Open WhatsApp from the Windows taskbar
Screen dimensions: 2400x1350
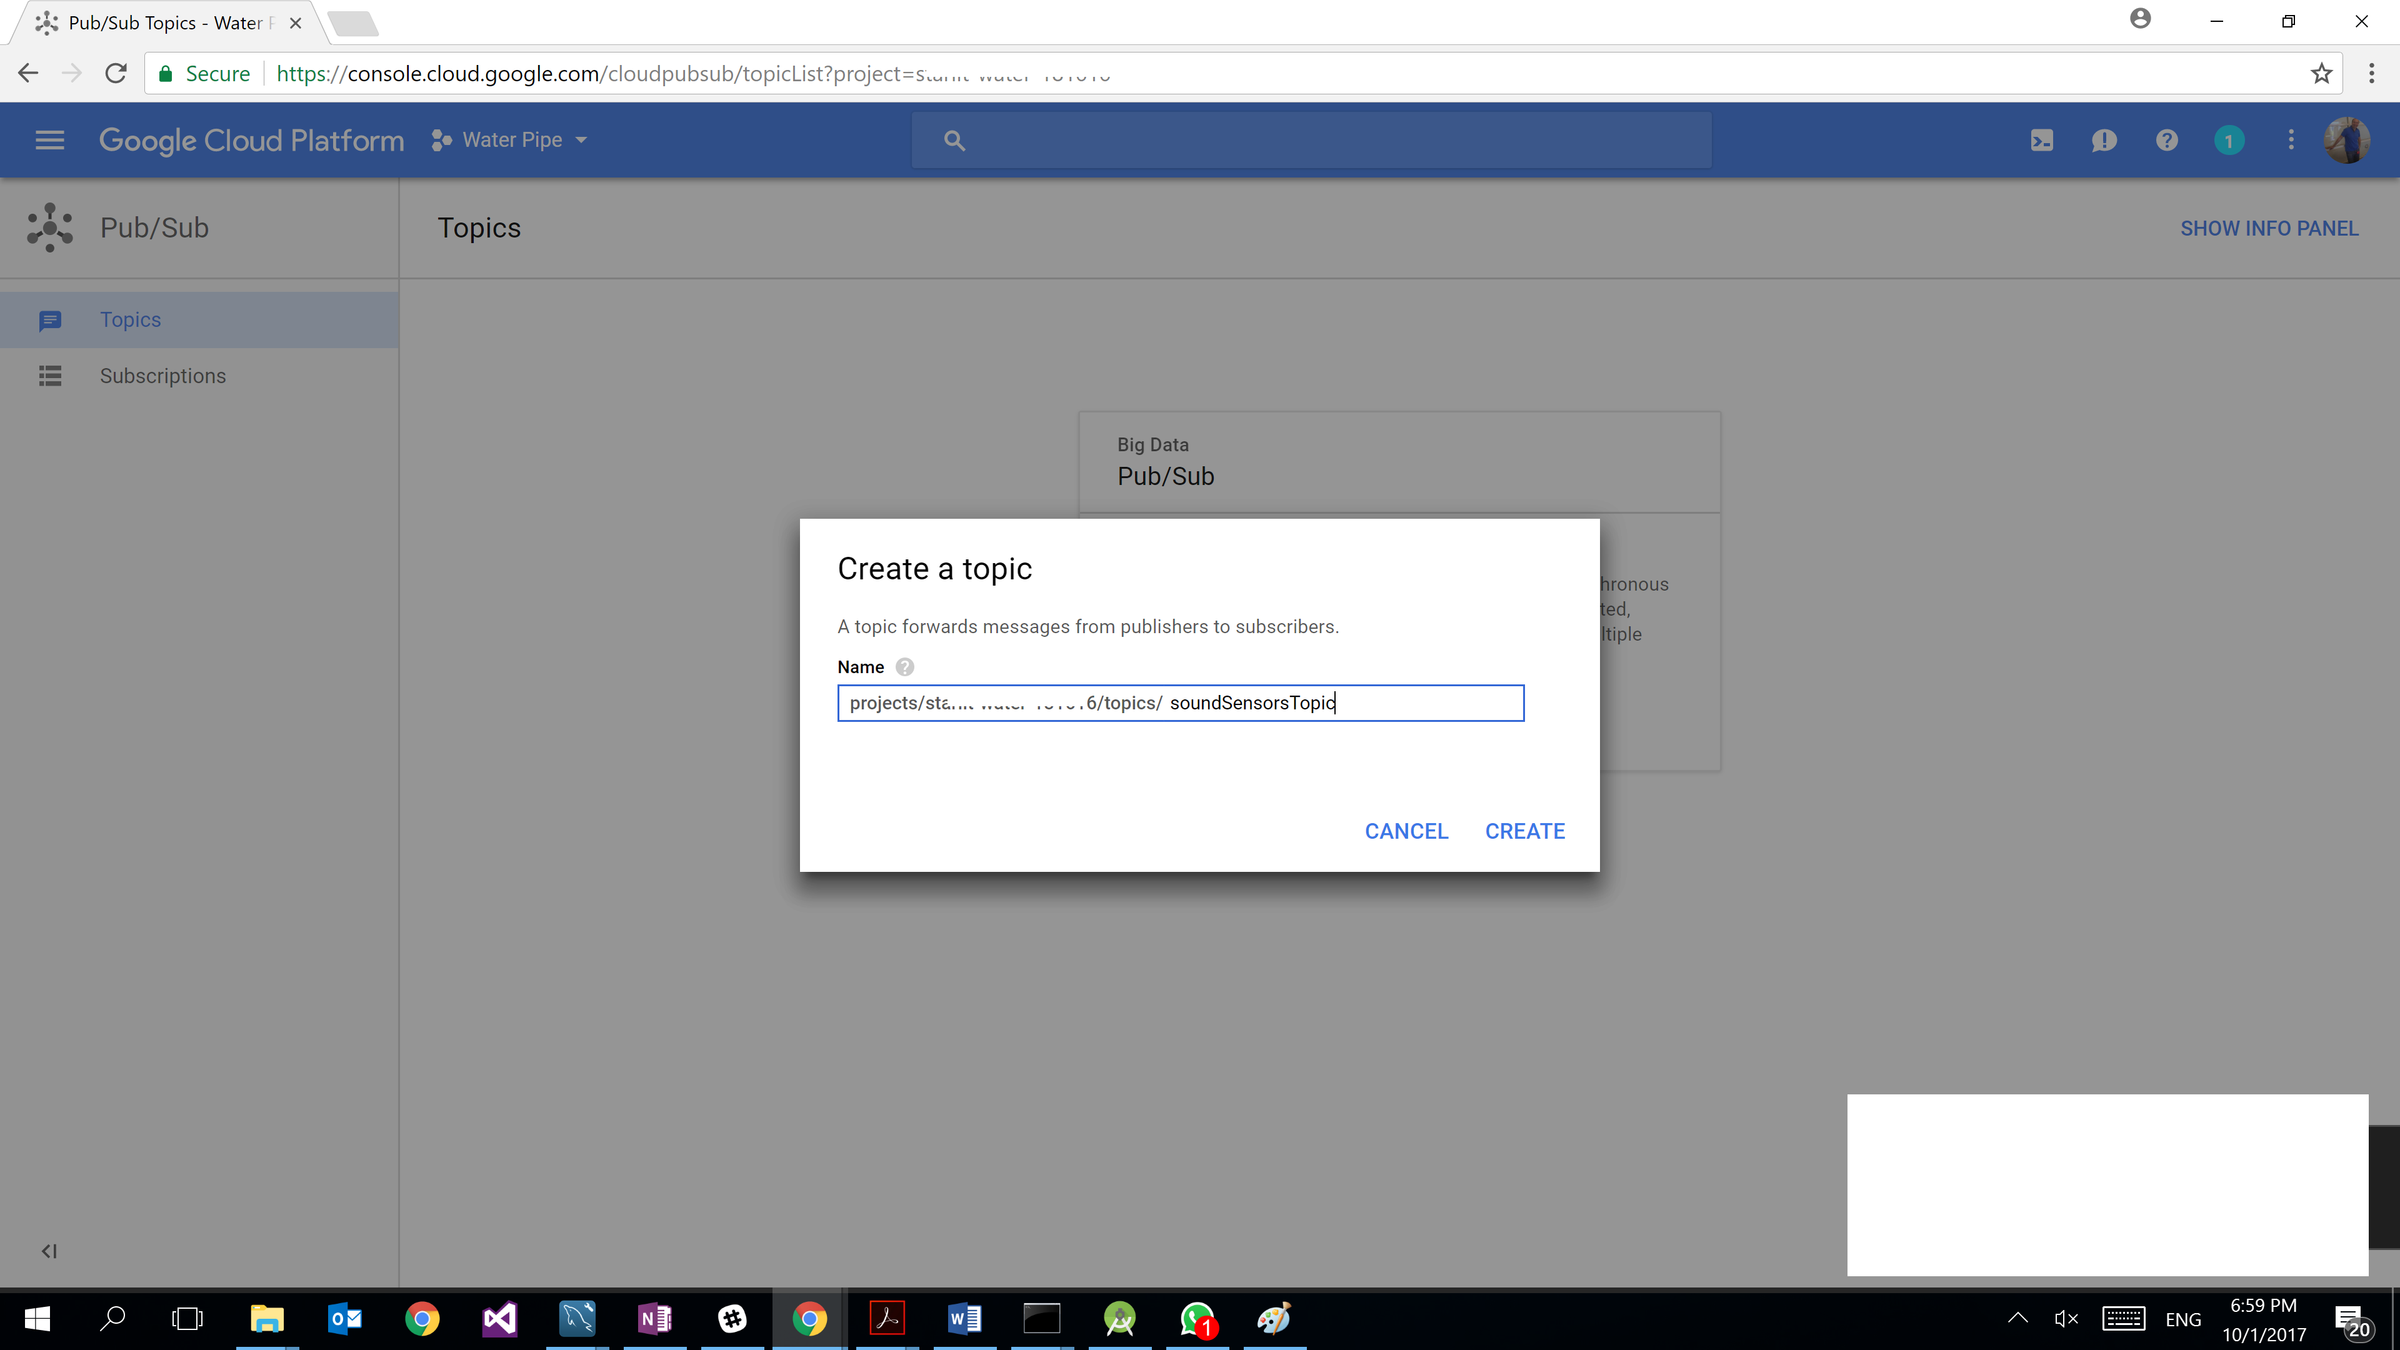1197,1319
